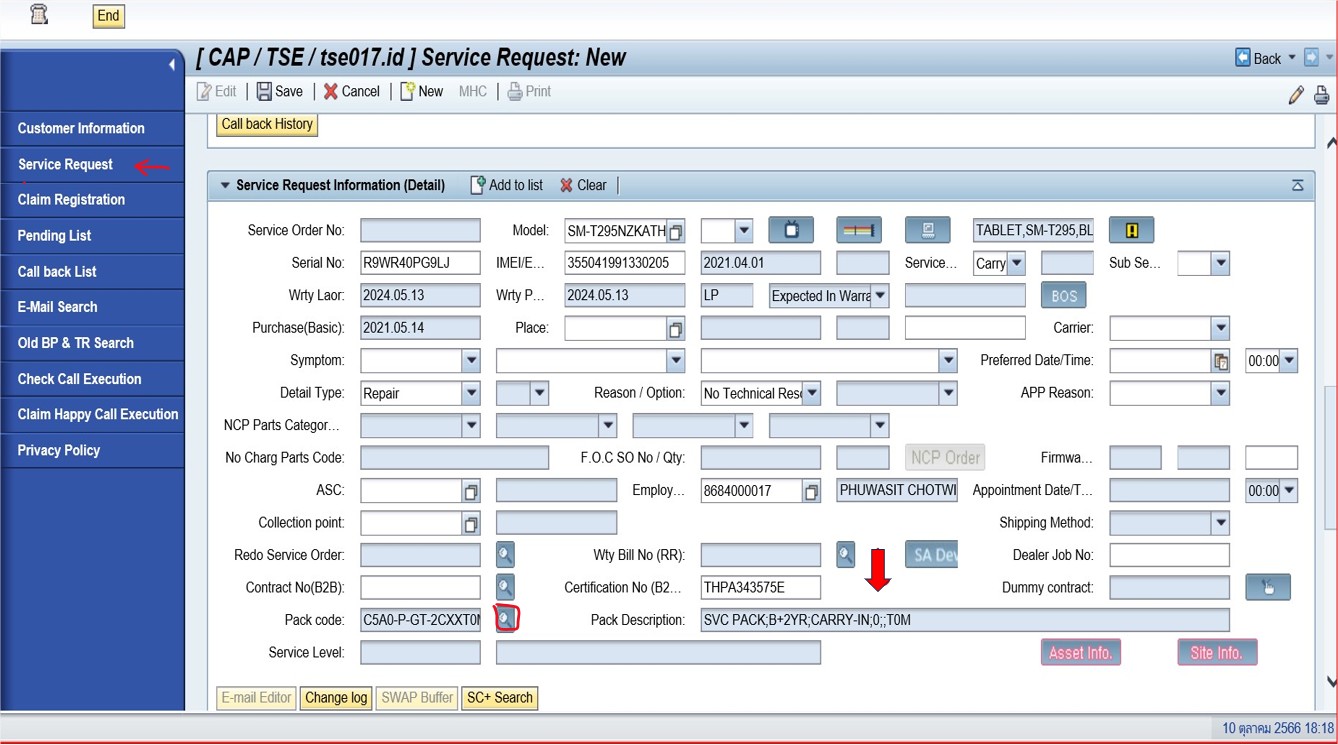This screenshot has width=1338, height=745.
Task: Open the Carrier dropdown
Action: [1220, 328]
